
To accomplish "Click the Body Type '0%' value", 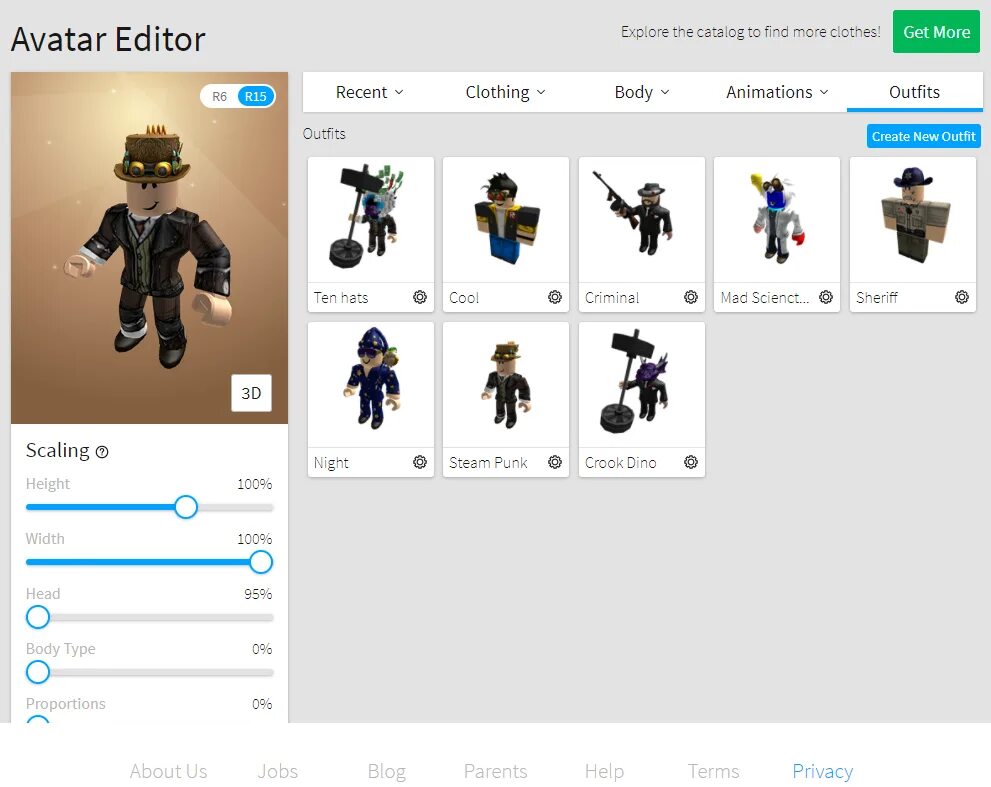I will pyautogui.click(x=262, y=649).
